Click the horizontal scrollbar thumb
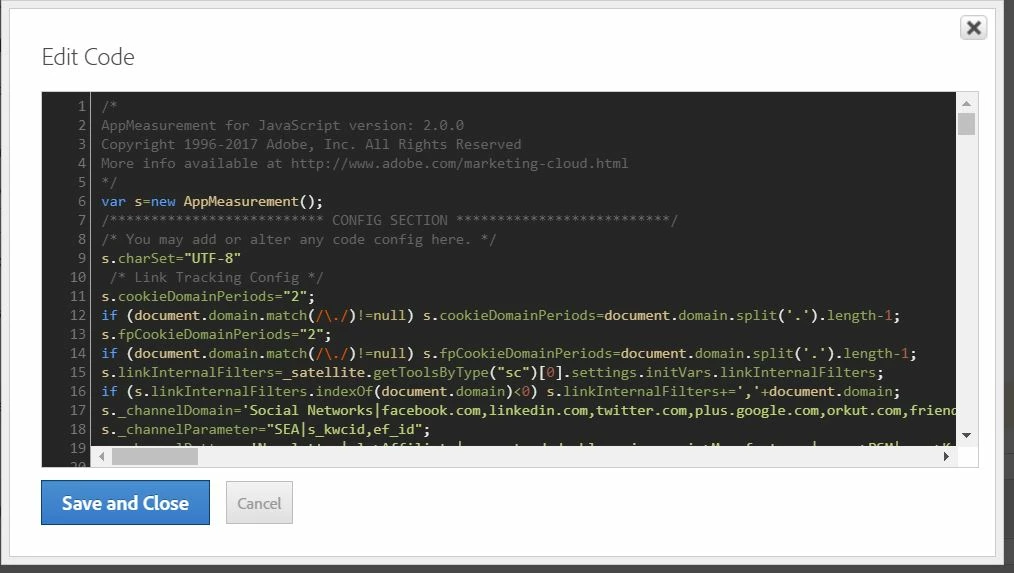The image size is (1014, 573). pos(155,457)
